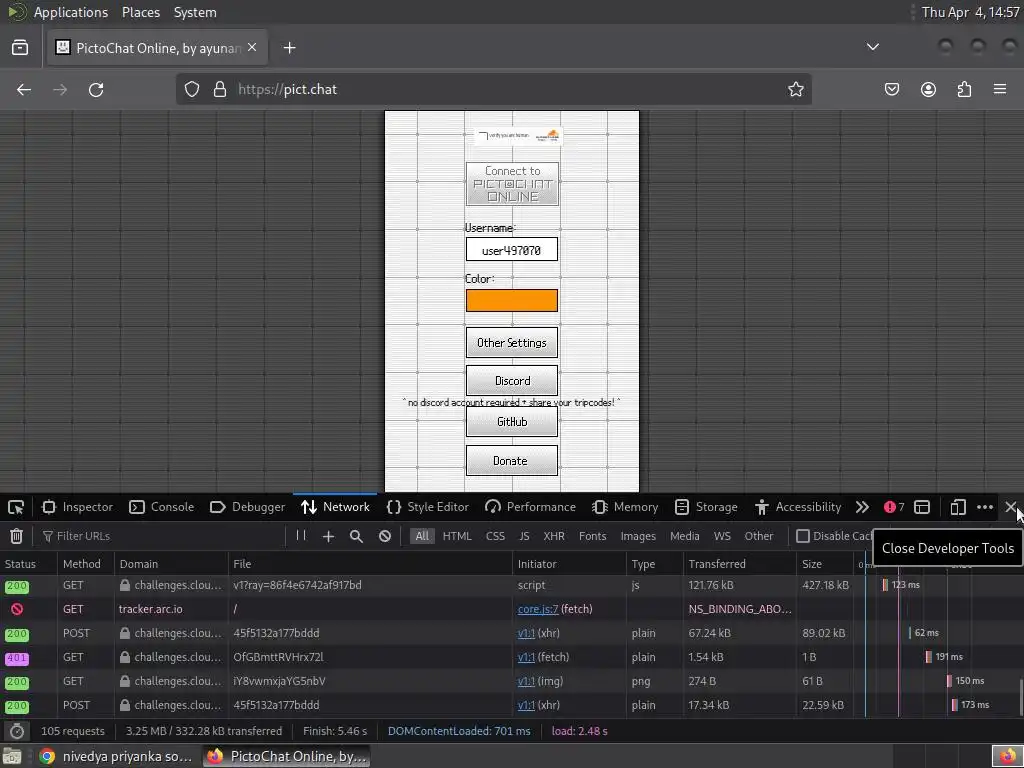1024x768 pixels.
Task: Pause network recording
Action: pos(301,536)
